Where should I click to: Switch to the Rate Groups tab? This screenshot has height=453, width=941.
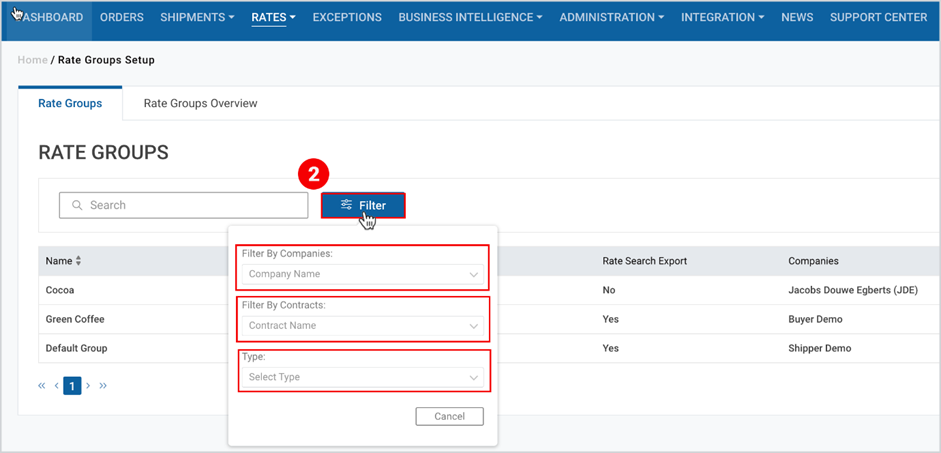[x=70, y=103]
